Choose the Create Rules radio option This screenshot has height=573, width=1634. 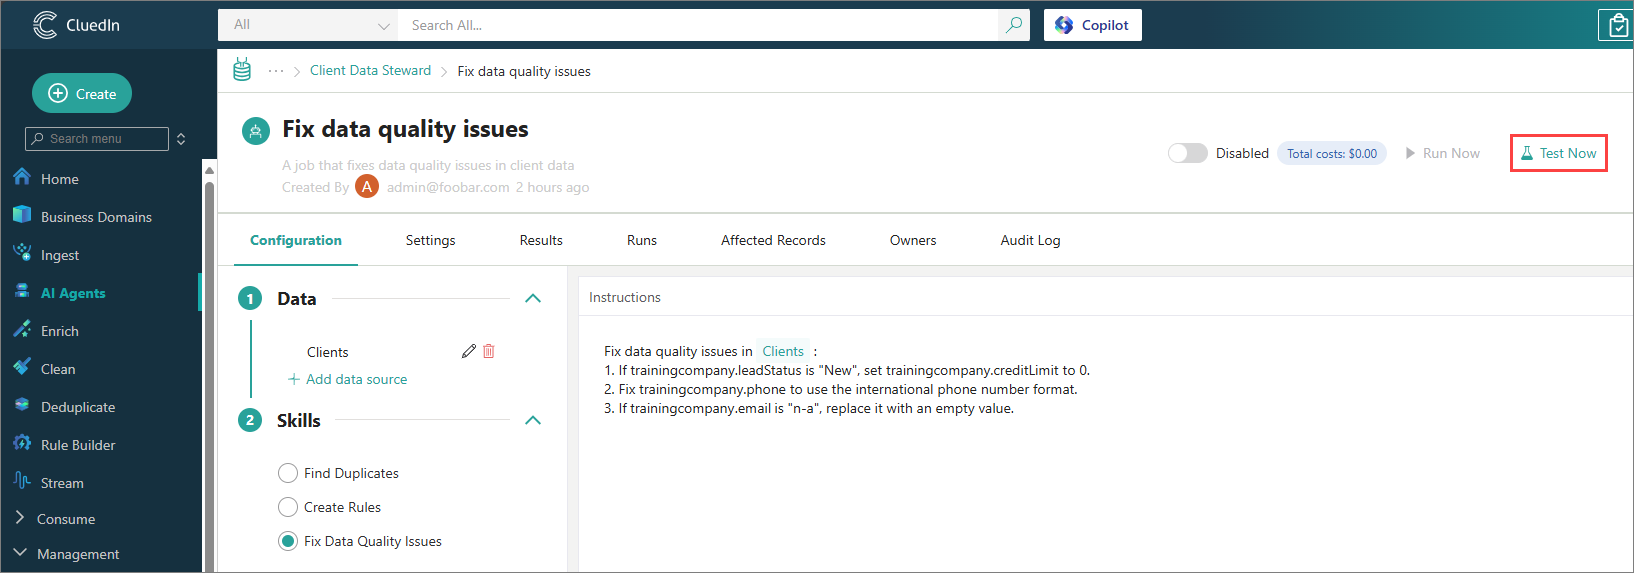(288, 507)
